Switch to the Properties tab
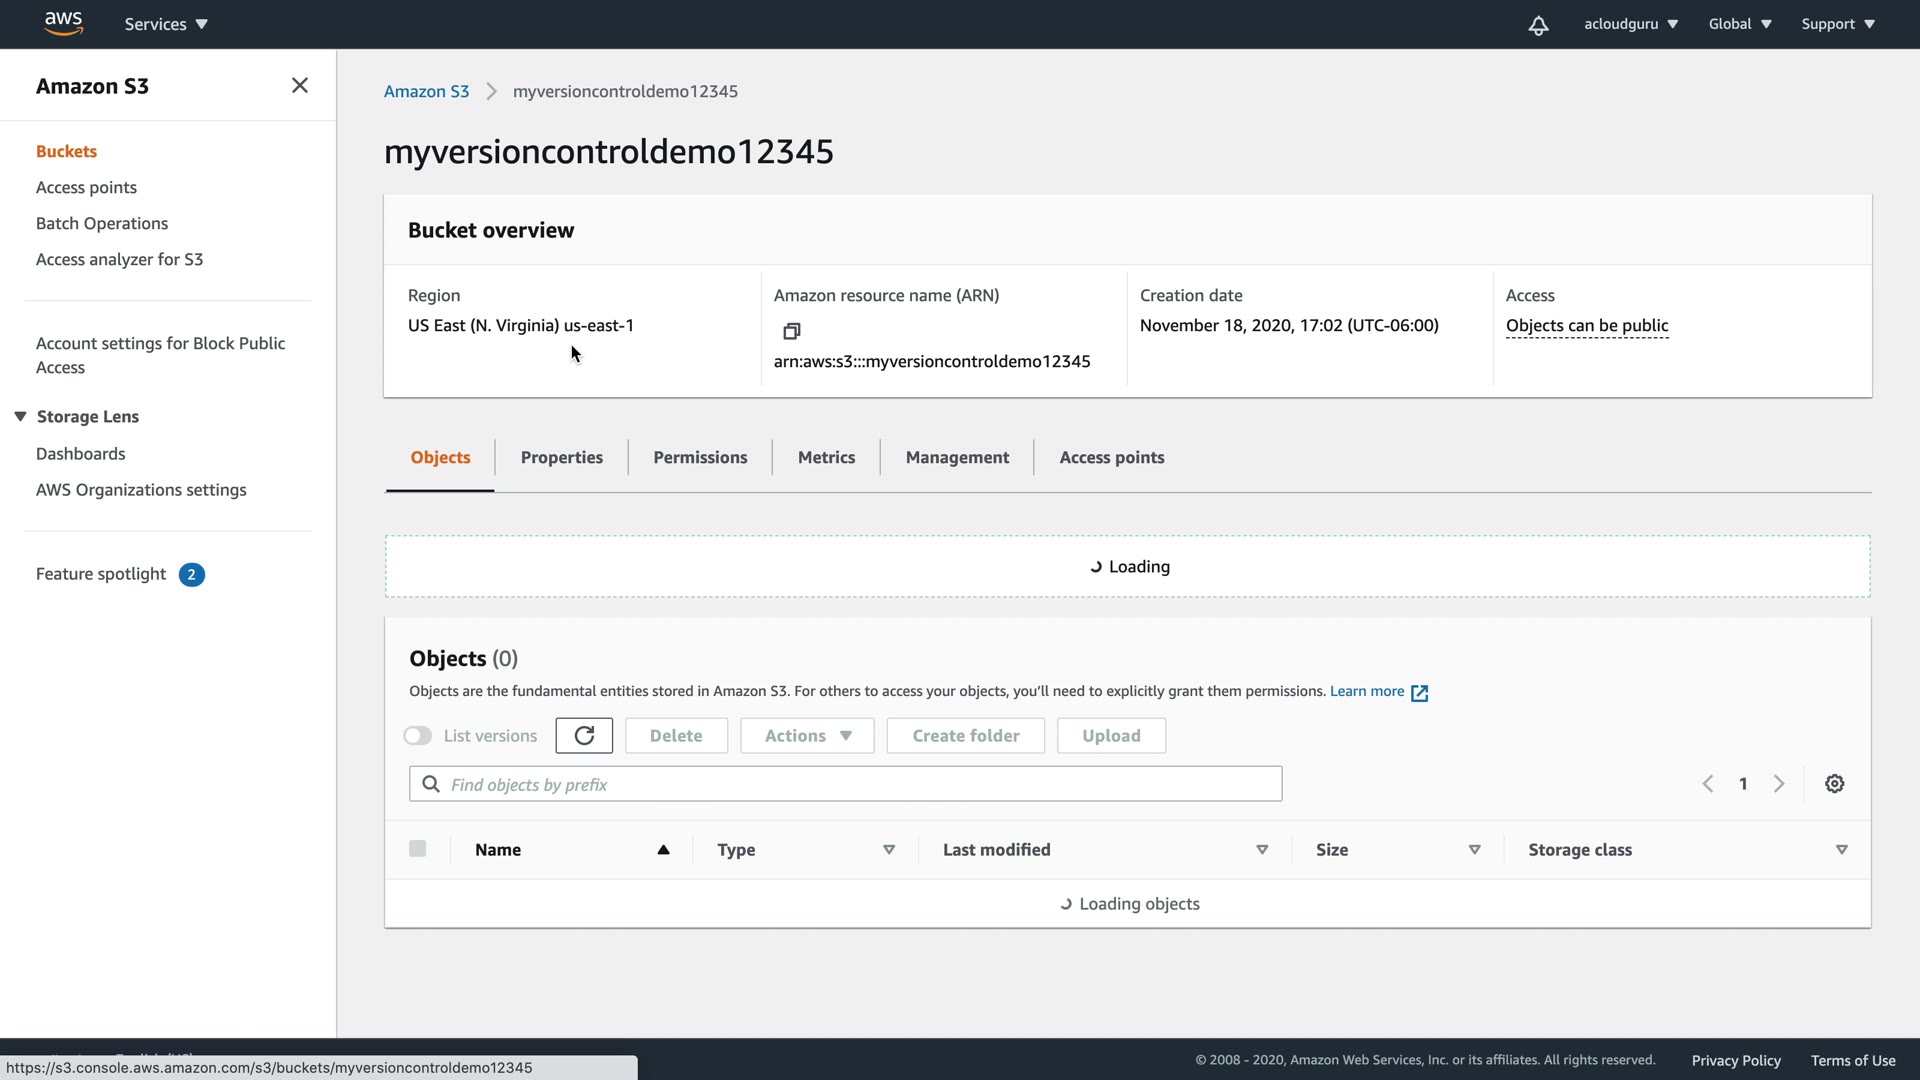 click(561, 457)
